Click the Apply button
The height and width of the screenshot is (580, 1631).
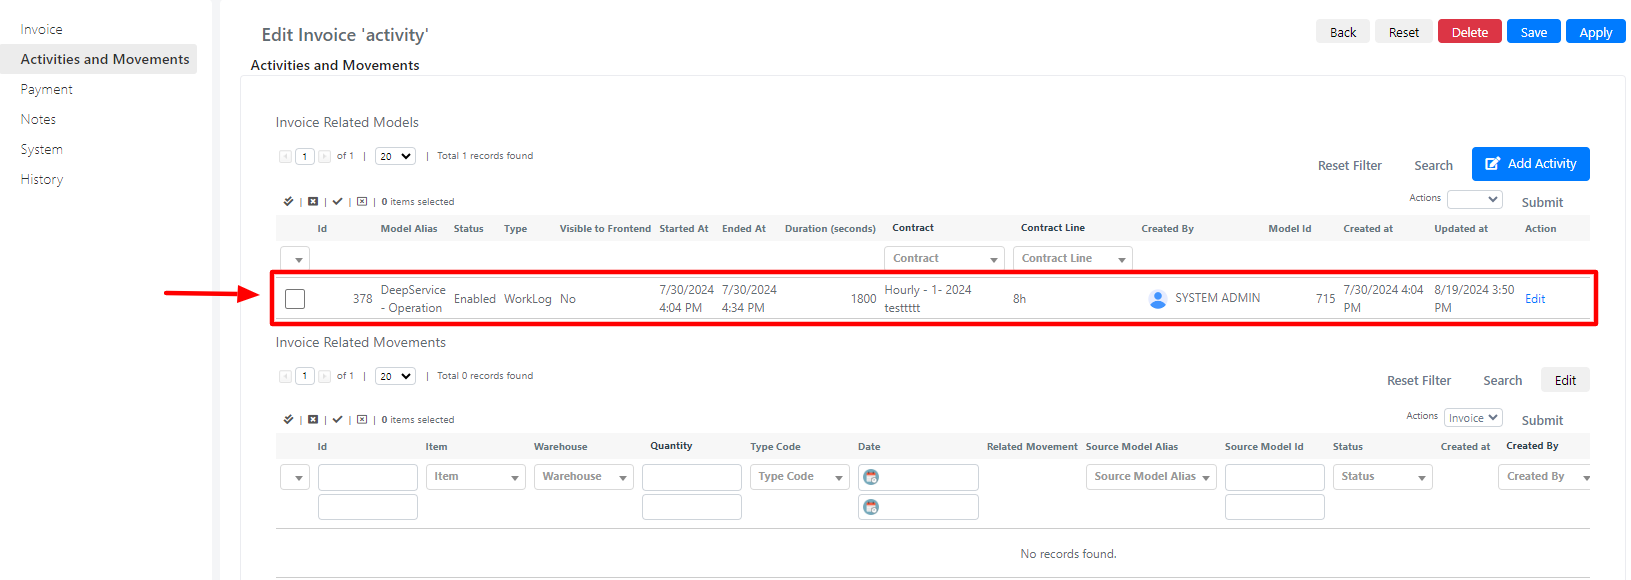tap(1596, 32)
